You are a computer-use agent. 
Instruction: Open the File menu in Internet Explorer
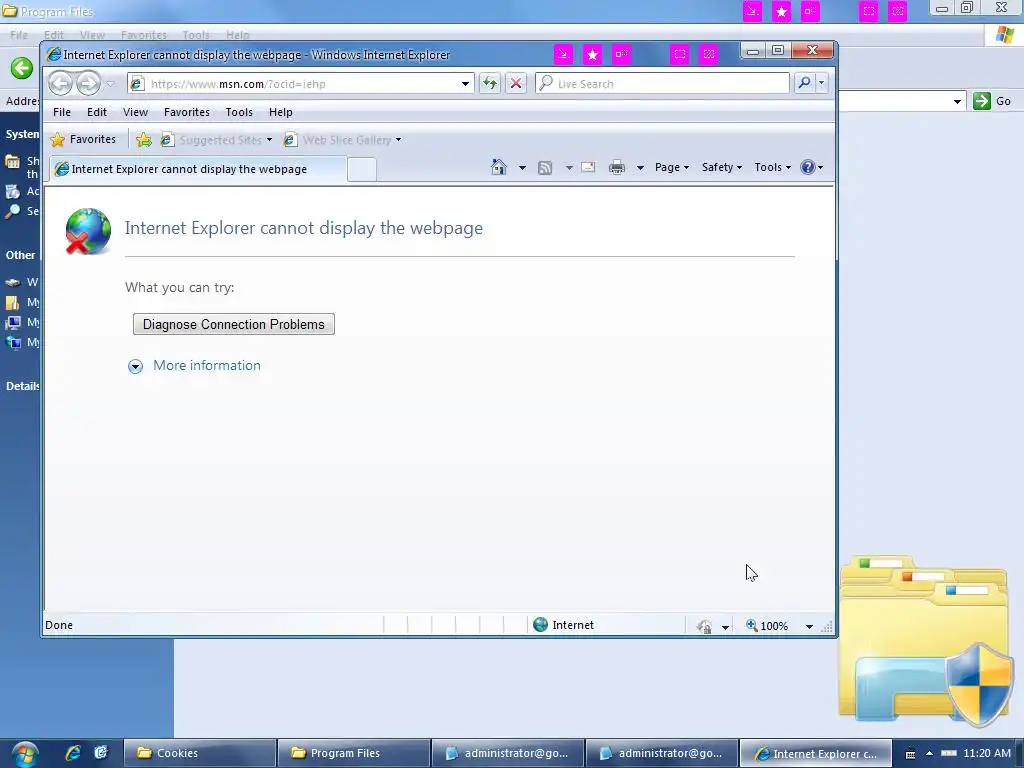click(x=62, y=112)
